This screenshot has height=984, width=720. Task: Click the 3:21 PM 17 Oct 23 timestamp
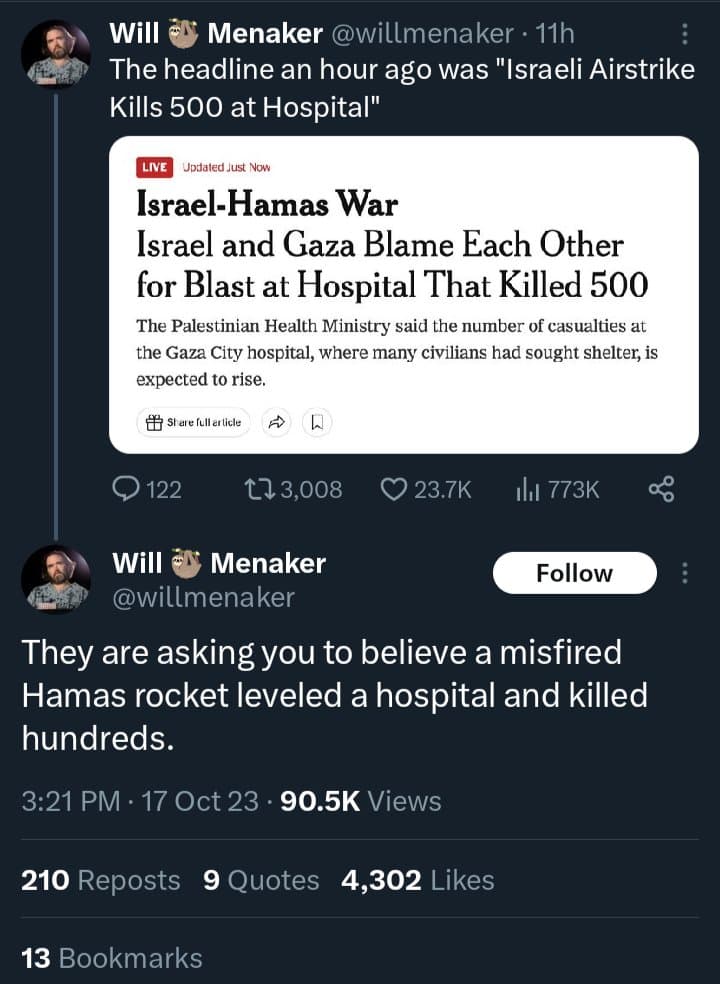point(140,801)
